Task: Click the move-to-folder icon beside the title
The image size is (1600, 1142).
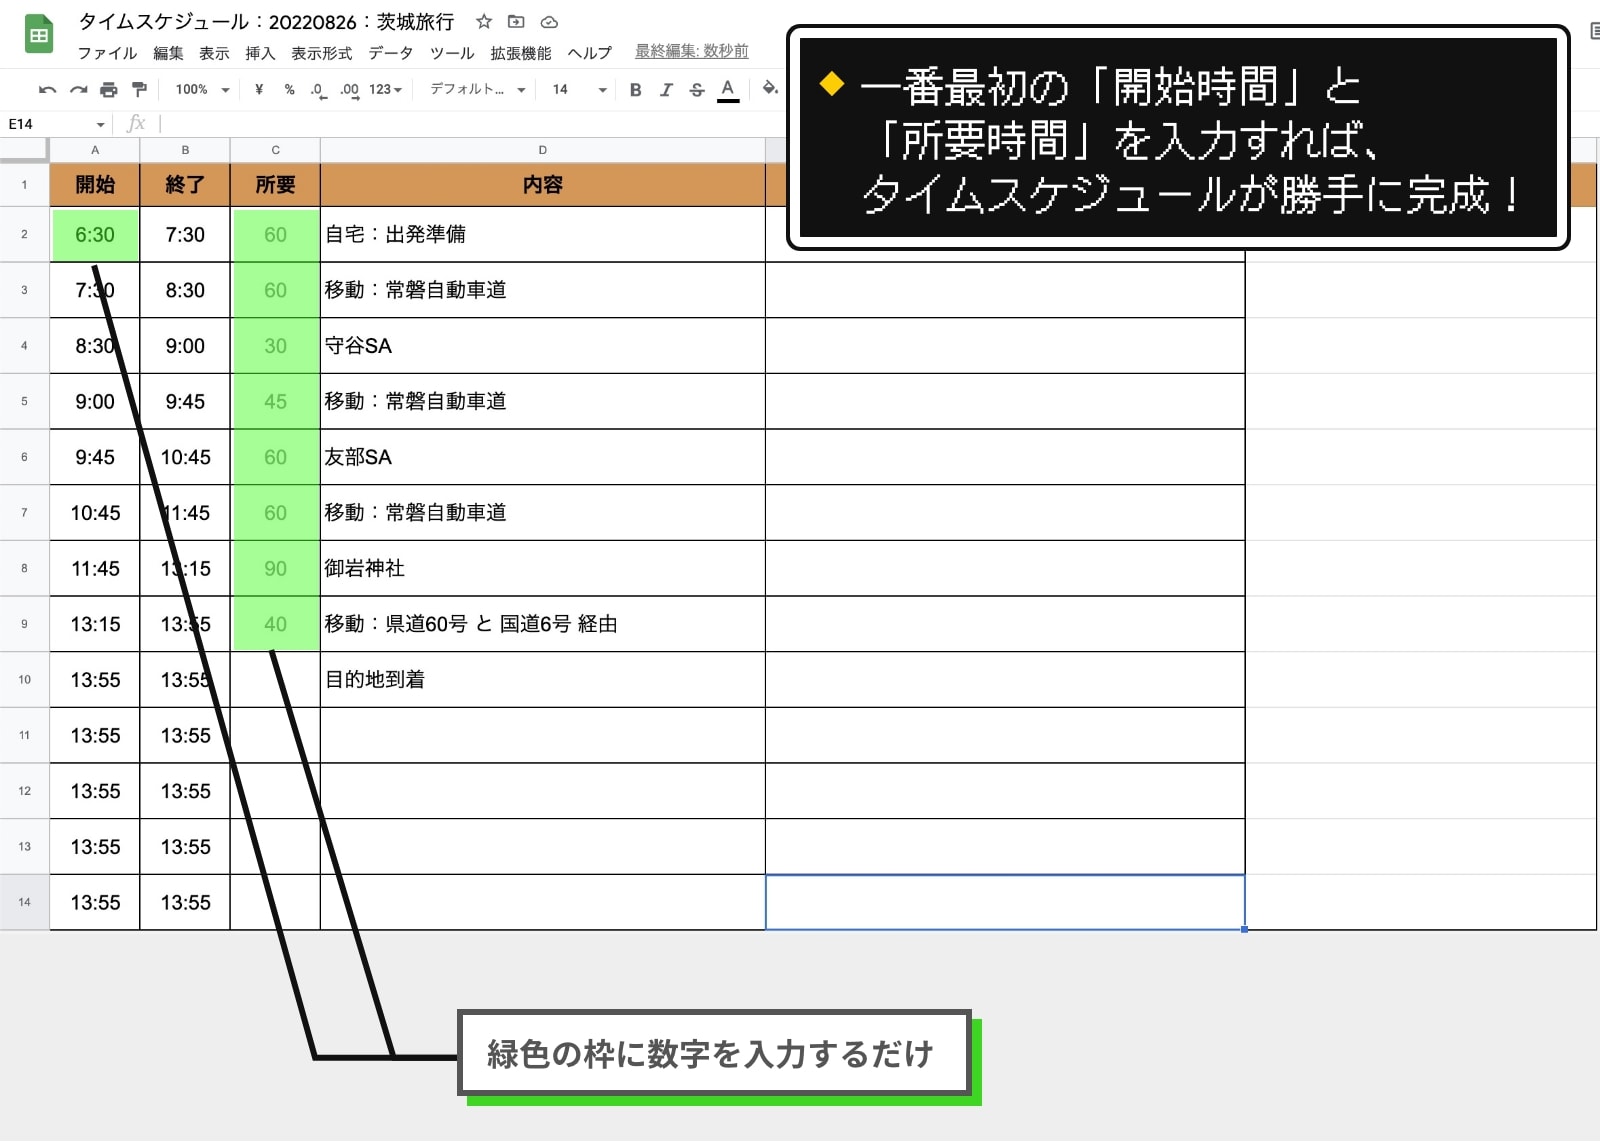Action: point(516,21)
